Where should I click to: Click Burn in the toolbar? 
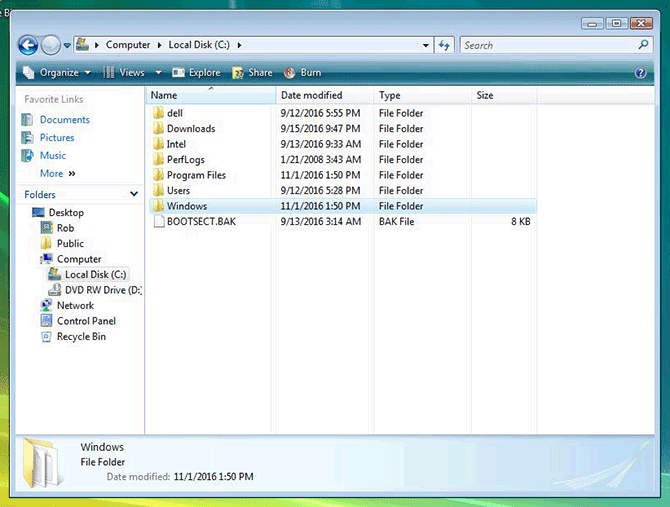[x=303, y=73]
